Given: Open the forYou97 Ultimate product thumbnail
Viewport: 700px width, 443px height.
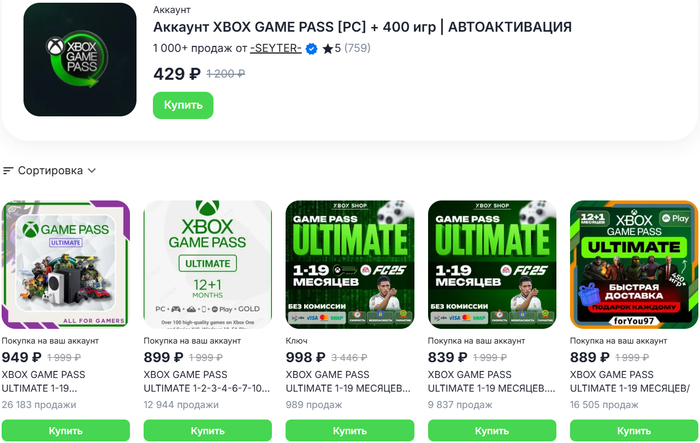Looking at the screenshot, I should coord(634,264).
